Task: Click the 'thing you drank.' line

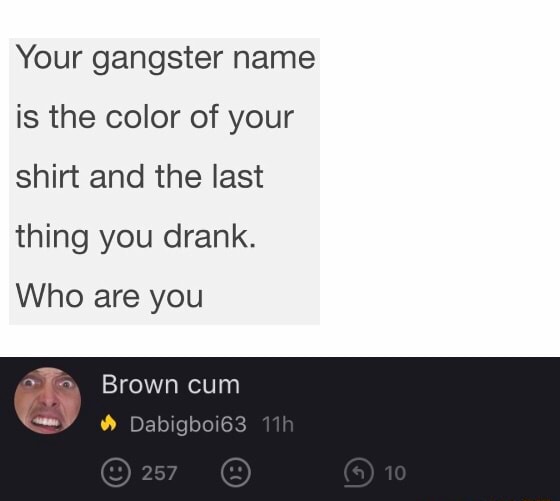Action: point(136,237)
